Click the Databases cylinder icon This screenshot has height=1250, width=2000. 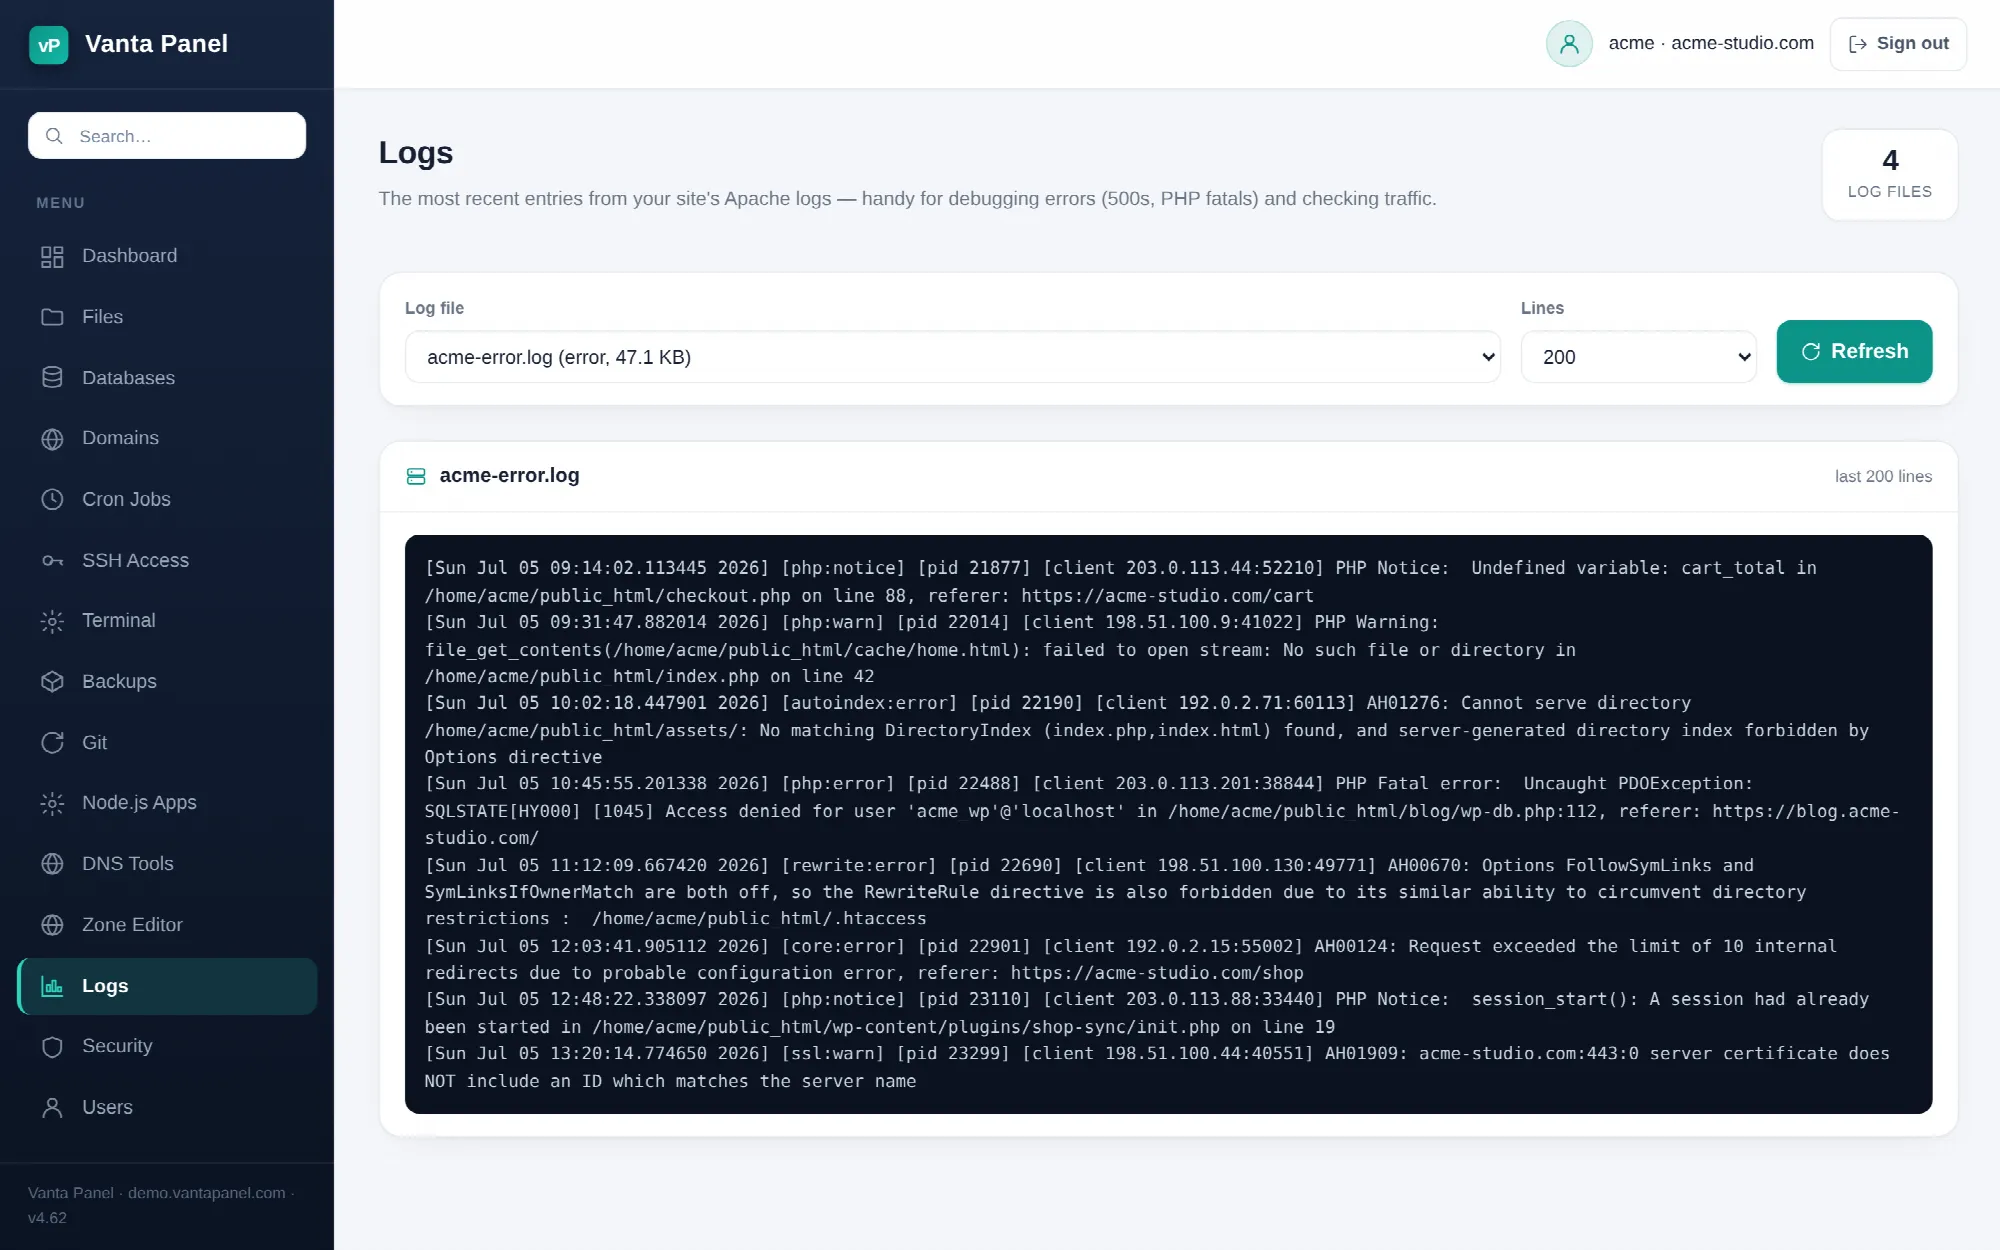coord(52,378)
